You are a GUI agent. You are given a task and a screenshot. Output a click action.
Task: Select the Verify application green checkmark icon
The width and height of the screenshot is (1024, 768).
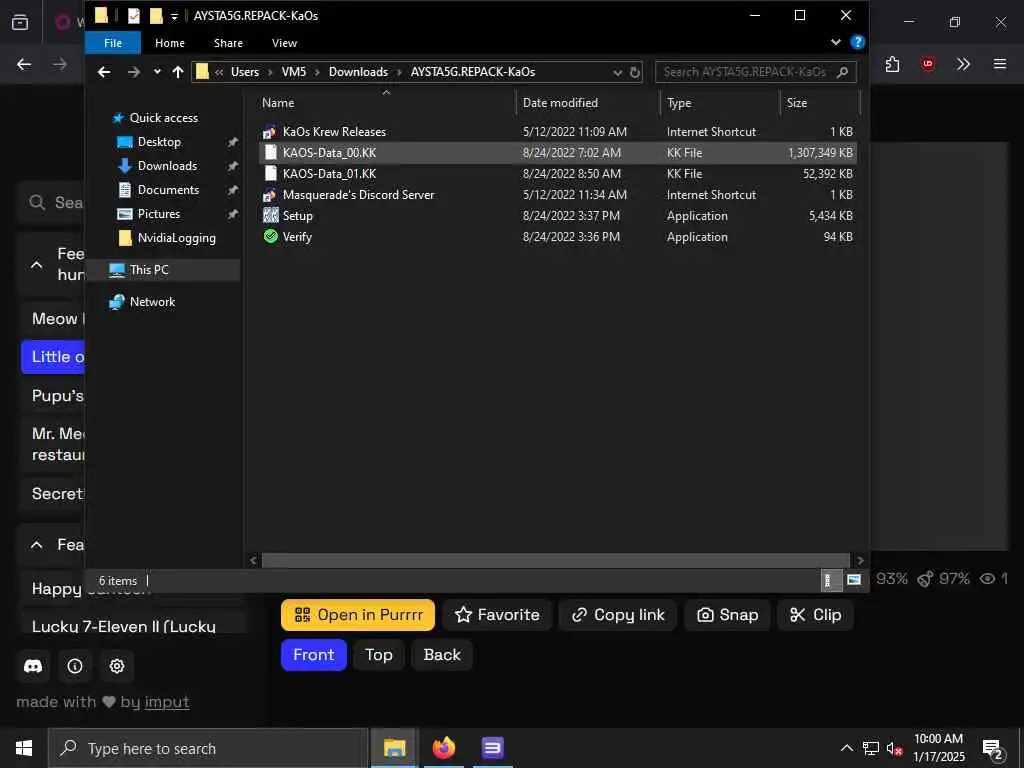(270, 236)
